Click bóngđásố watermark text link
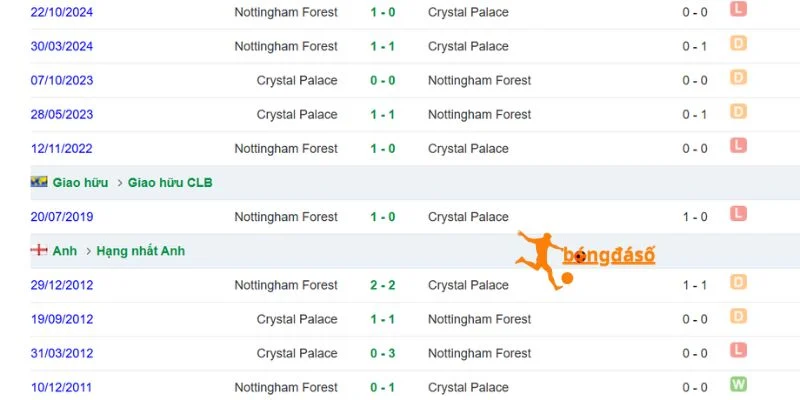Screen dimensions: 800x400 tap(609, 256)
